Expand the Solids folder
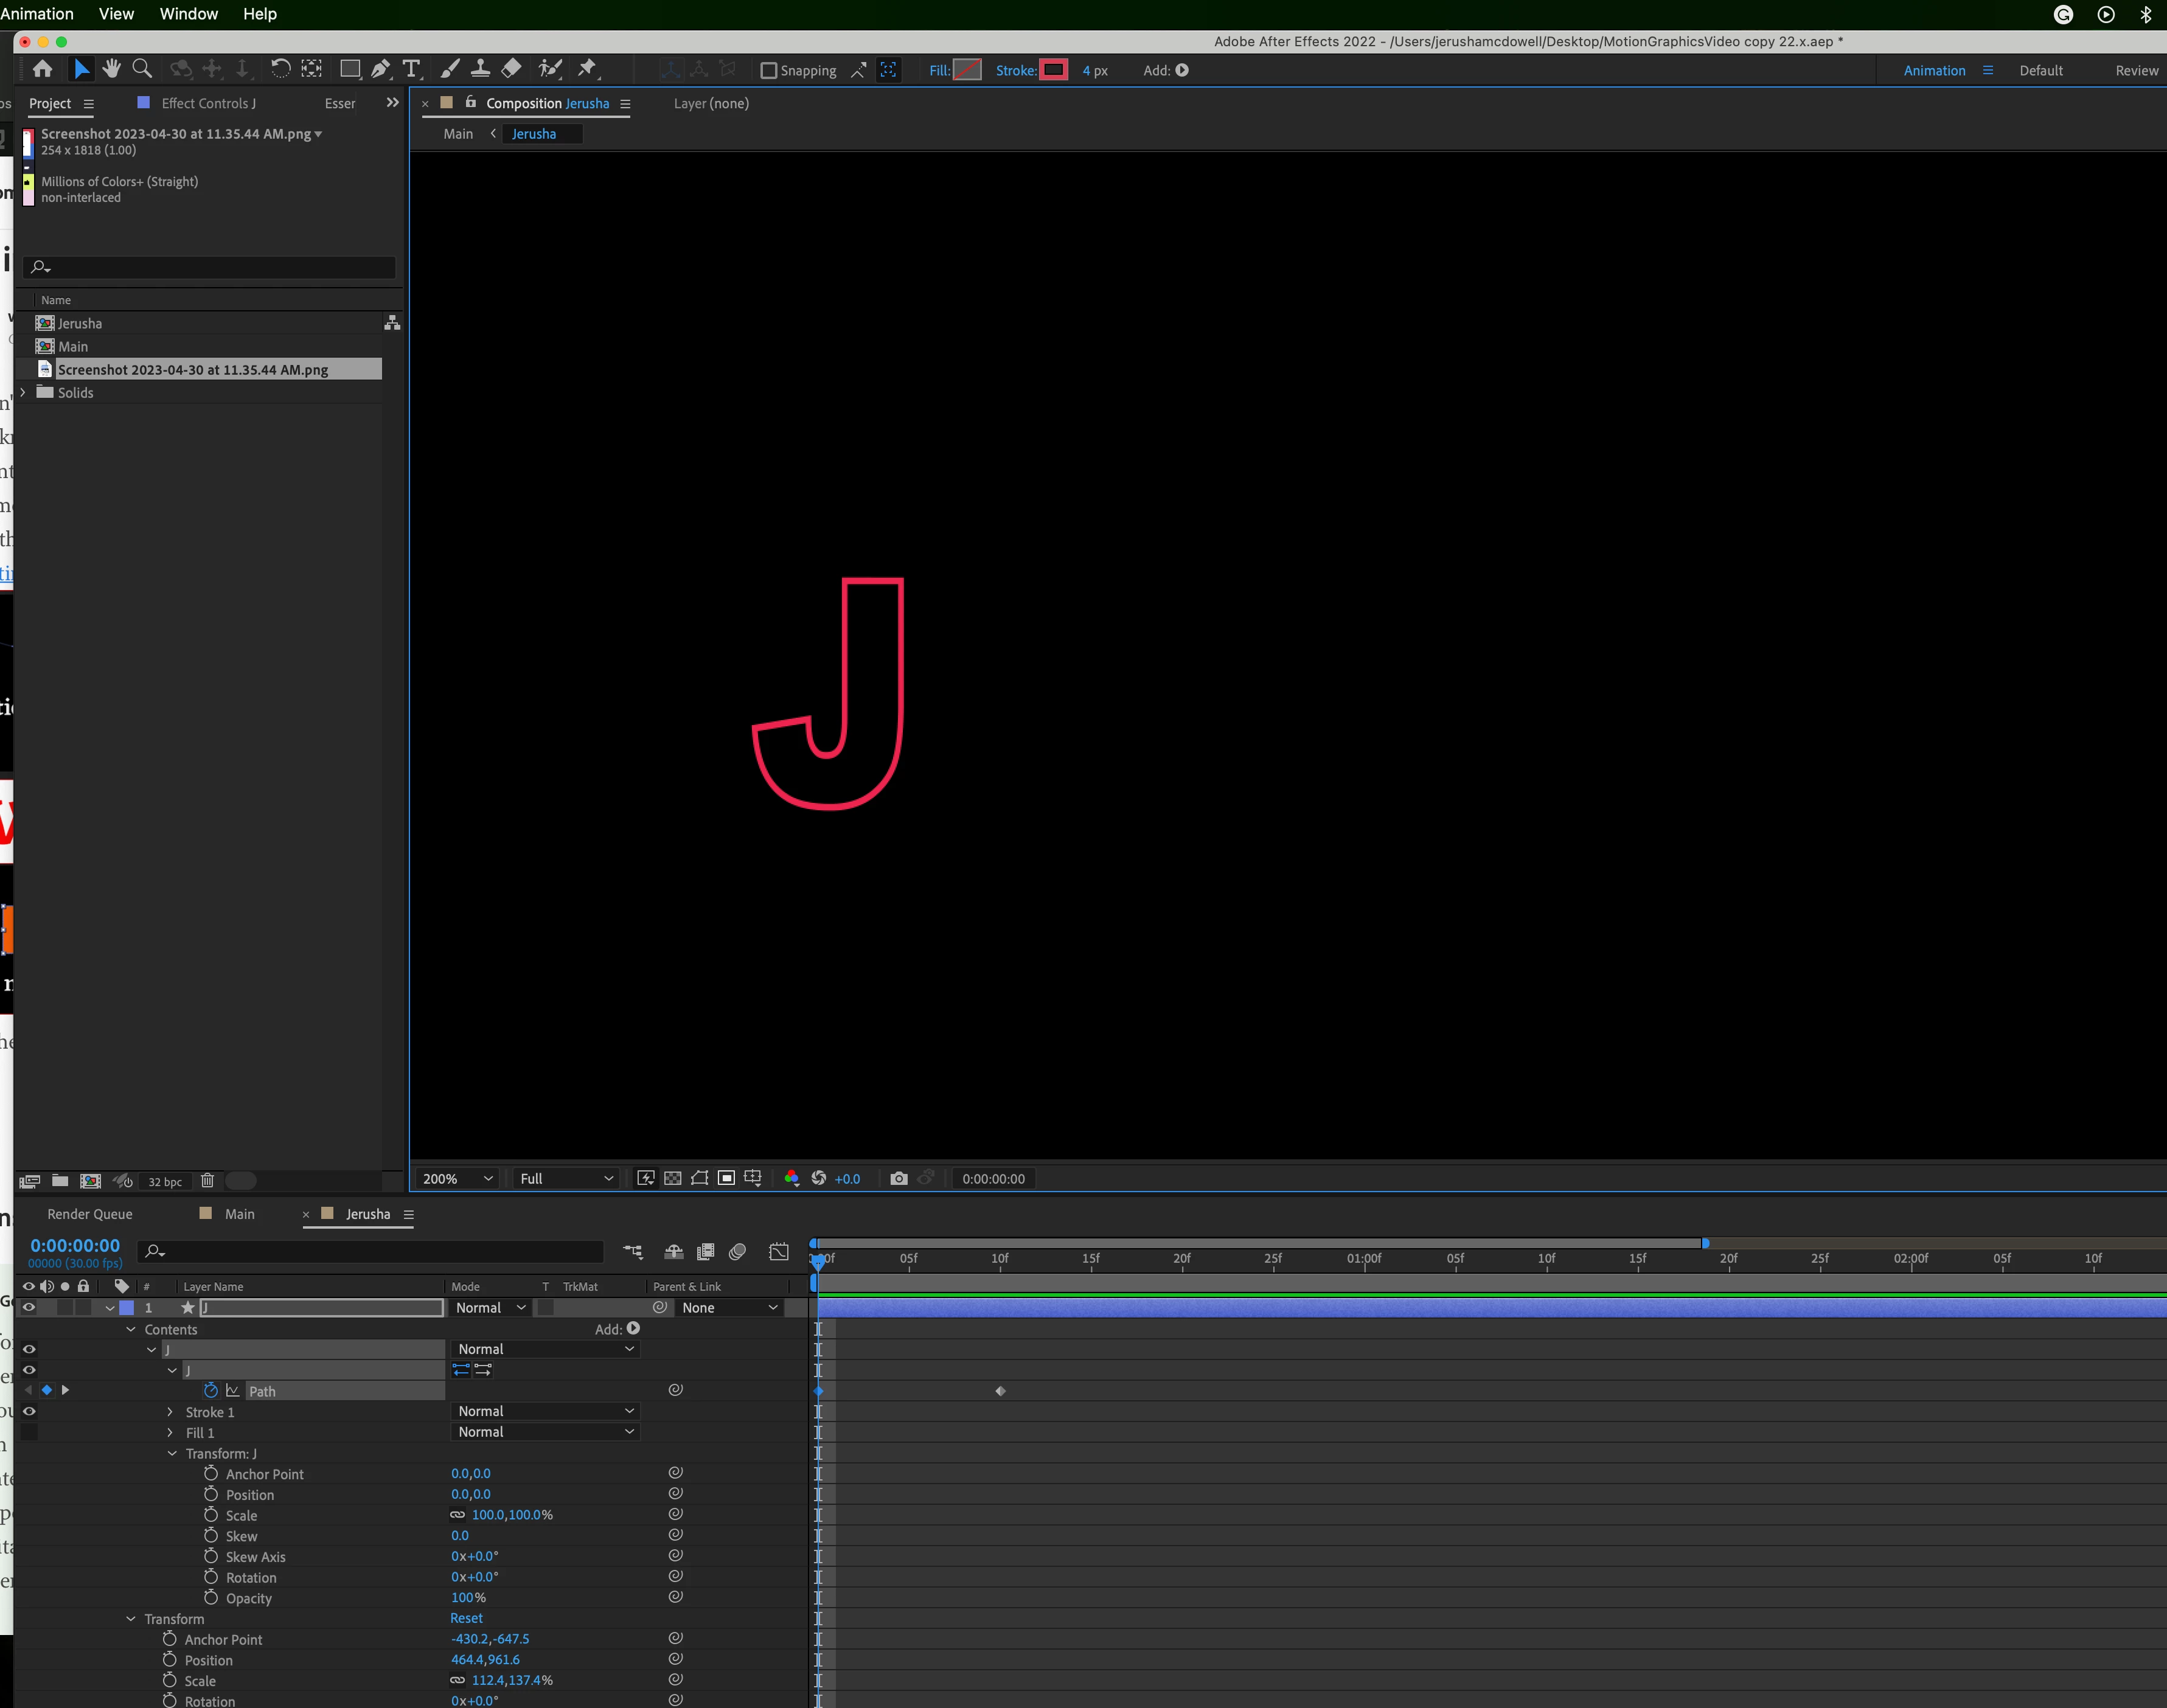Viewport: 2167px width, 1708px height. (23, 392)
